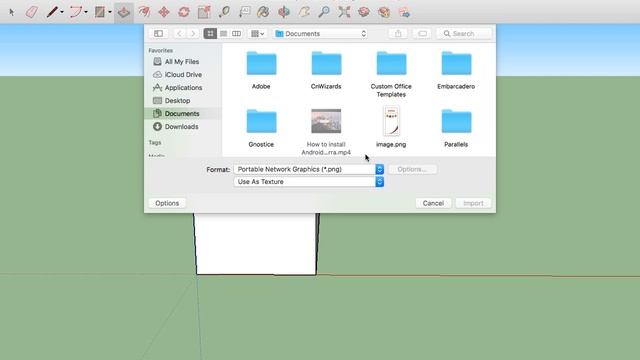Switch file browser to list view
640x360 pixels.
pyautogui.click(x=223, y=33)
